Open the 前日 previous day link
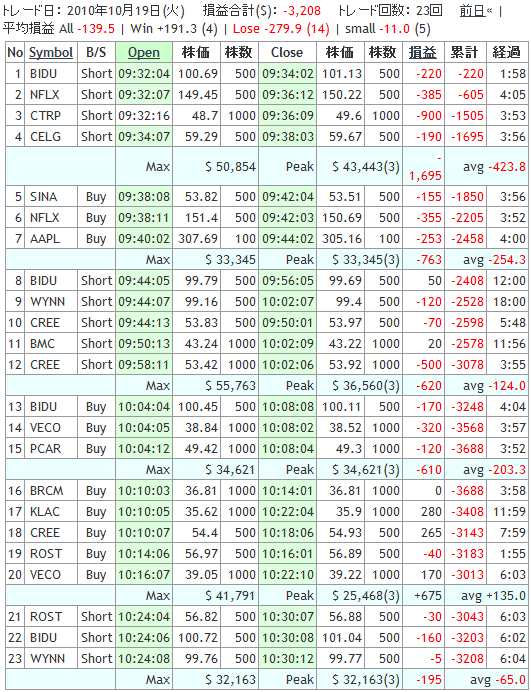Image resolution: width=531 pixels, height=692 pixels. [472, 11]
